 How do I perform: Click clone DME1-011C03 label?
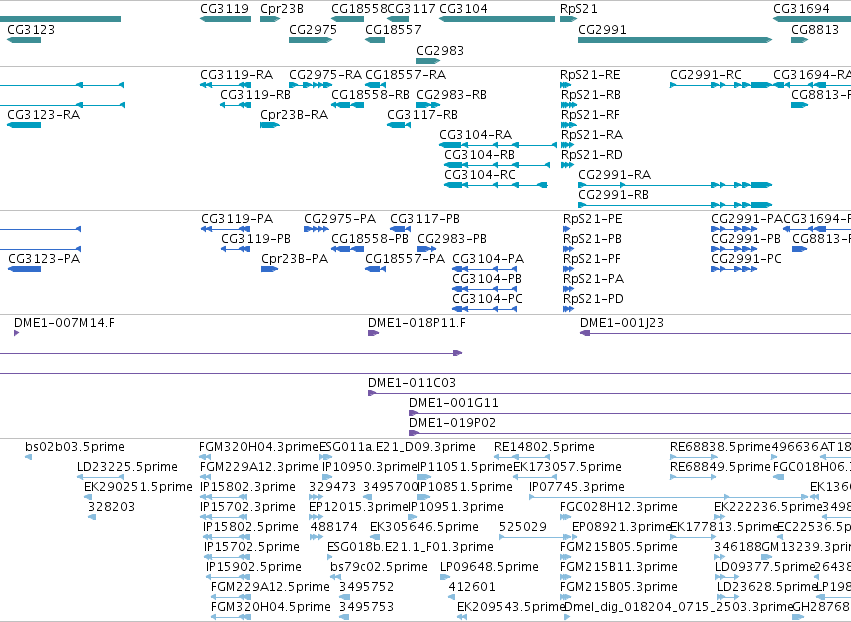[411, 383]
